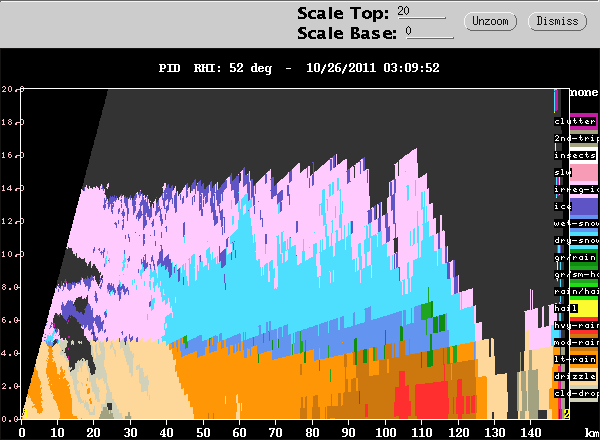Click the '2nd-trip' legend label
Image resolution: width=600 pixels, height=440 pixels.
[576, 138]
